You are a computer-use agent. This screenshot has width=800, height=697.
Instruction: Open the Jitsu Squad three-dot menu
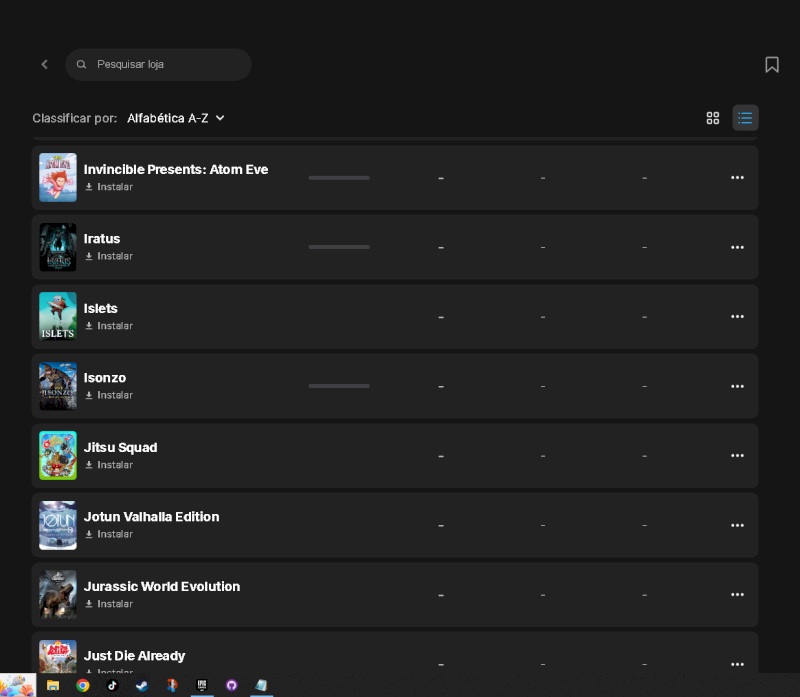pos(737,456)
